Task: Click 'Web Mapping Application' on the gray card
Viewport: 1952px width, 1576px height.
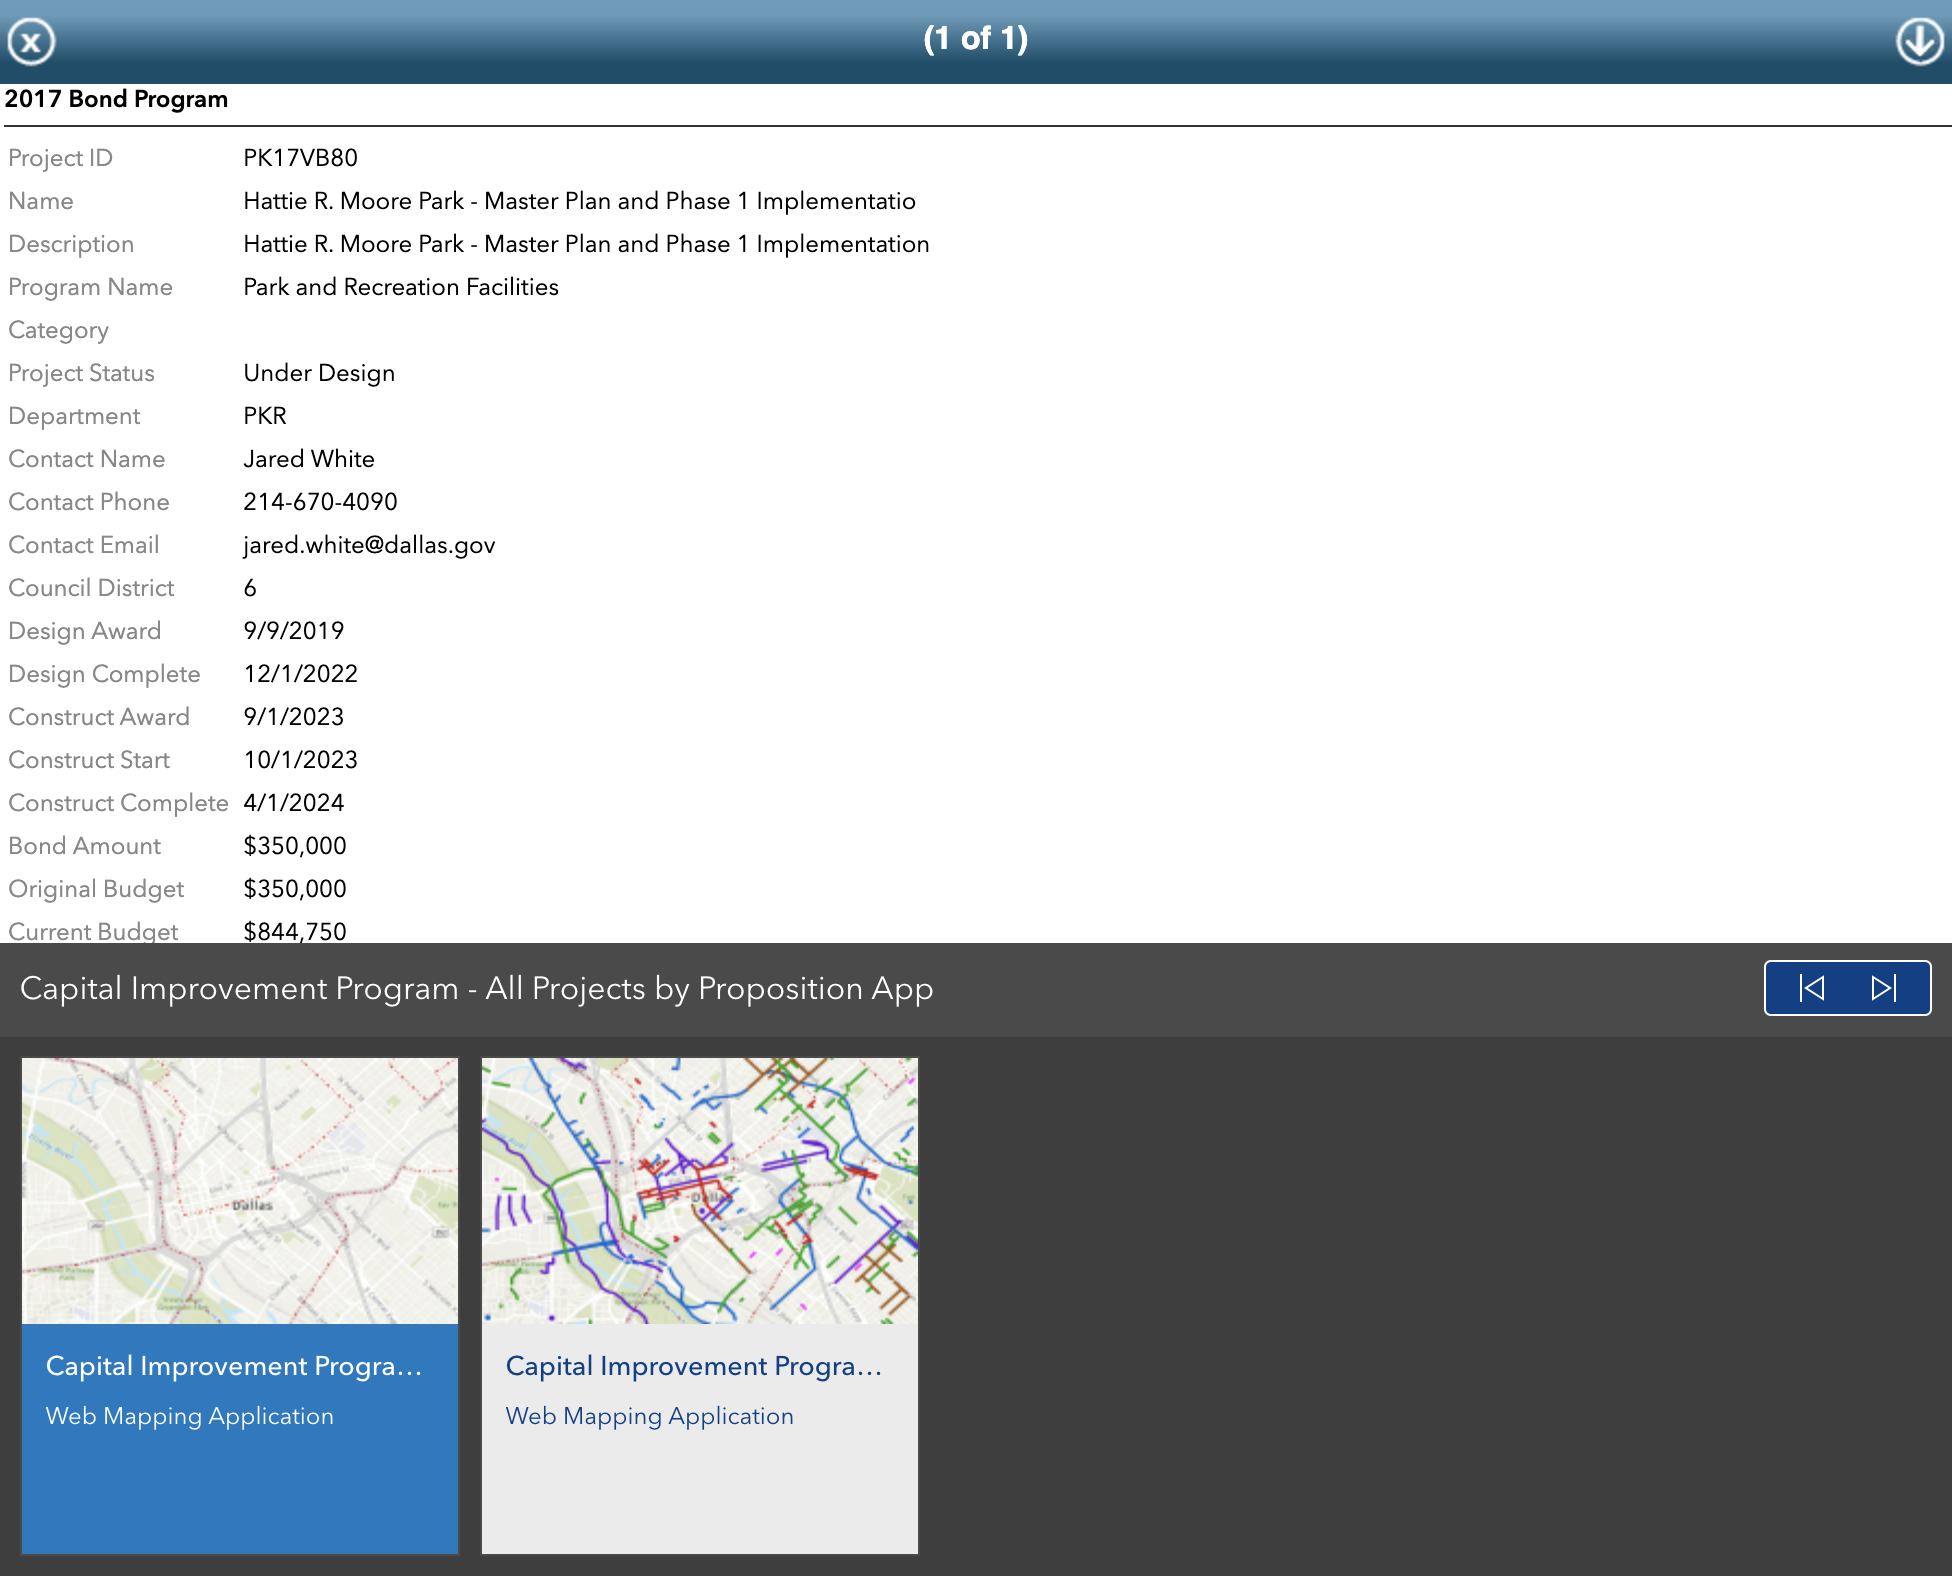Action: 650,1416
